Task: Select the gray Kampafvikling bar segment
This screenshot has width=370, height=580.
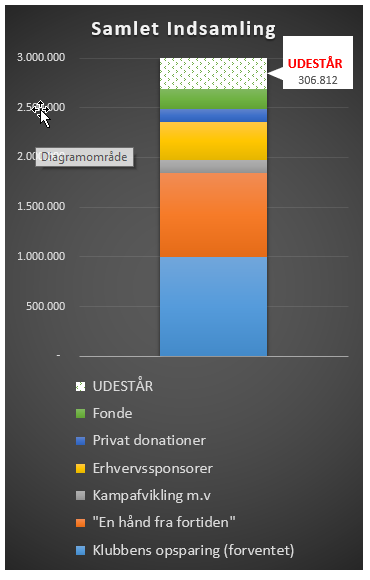Action: click(x=213, y=166)
